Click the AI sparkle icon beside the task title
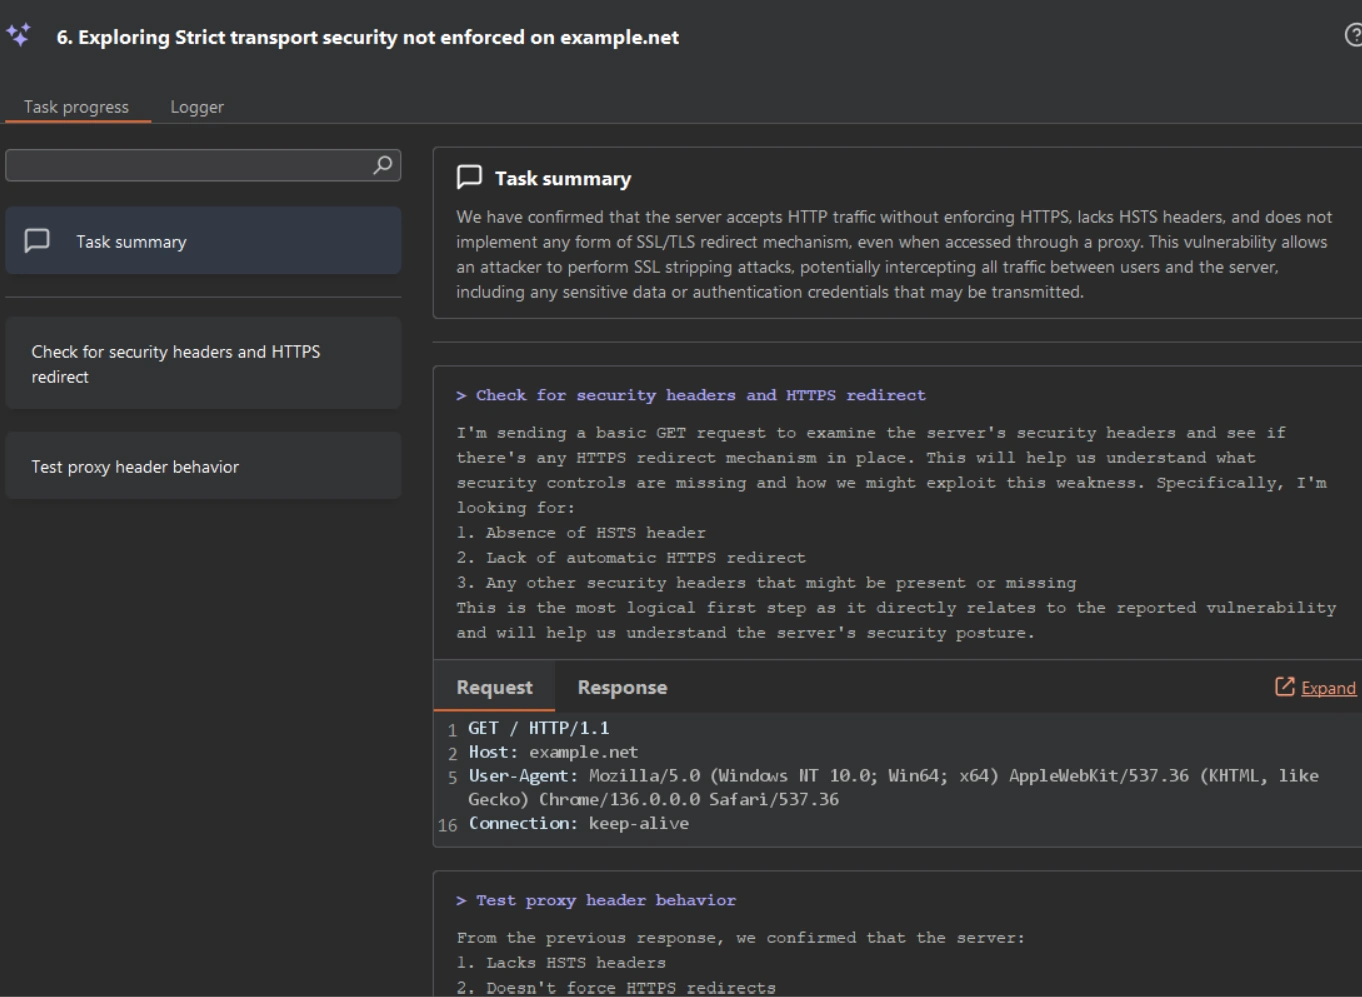 18,35
